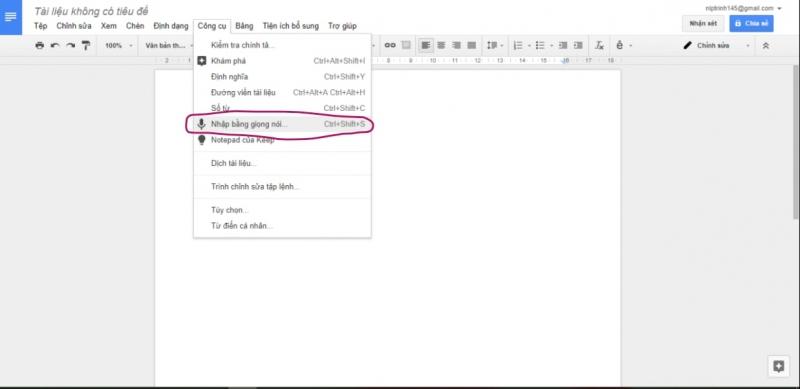Open Notepad của Keep from menu
The width and height of the screenshot is (800, 389).
(x=282, y=140)
